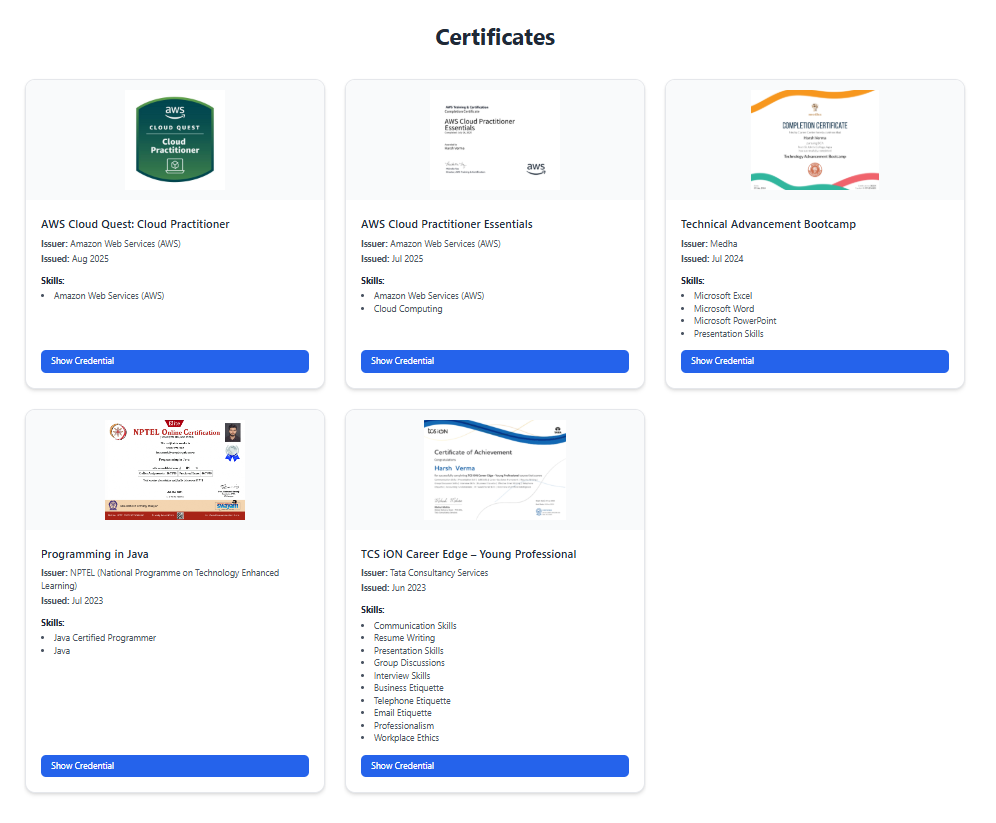
Task: Open the NPTEL Online Certification thumbnail
Action: pyautogui.click(x=175, y=470)
